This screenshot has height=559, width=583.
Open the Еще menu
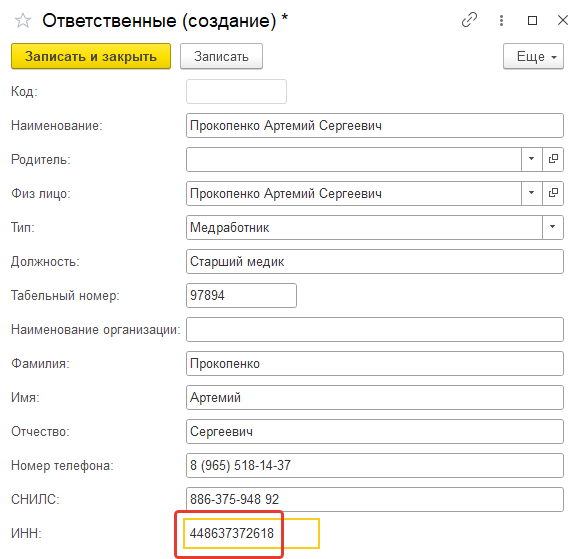534,57
